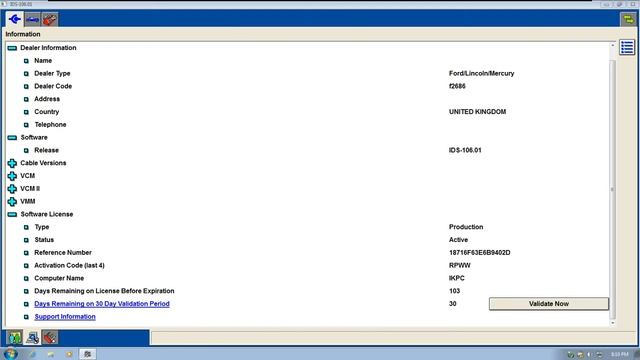
Task: Click the IKPC computer name value
Action: point(456,278)
